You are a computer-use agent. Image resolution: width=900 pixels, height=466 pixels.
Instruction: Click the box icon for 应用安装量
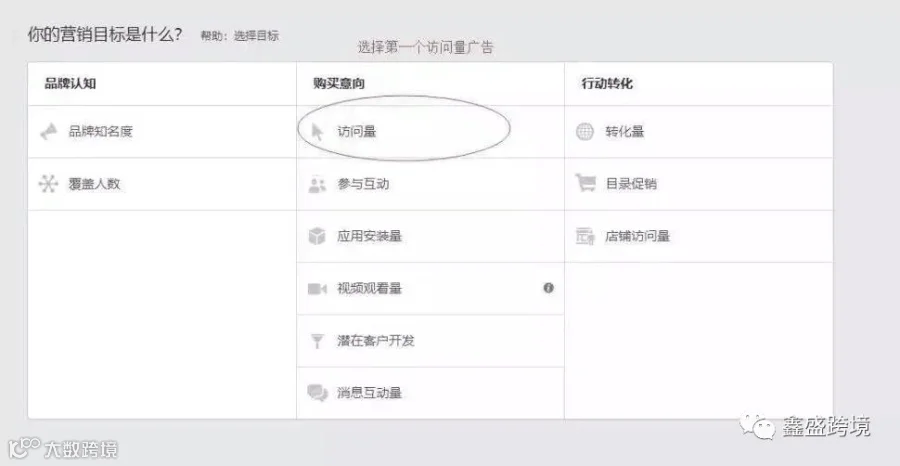click(317, 236)
